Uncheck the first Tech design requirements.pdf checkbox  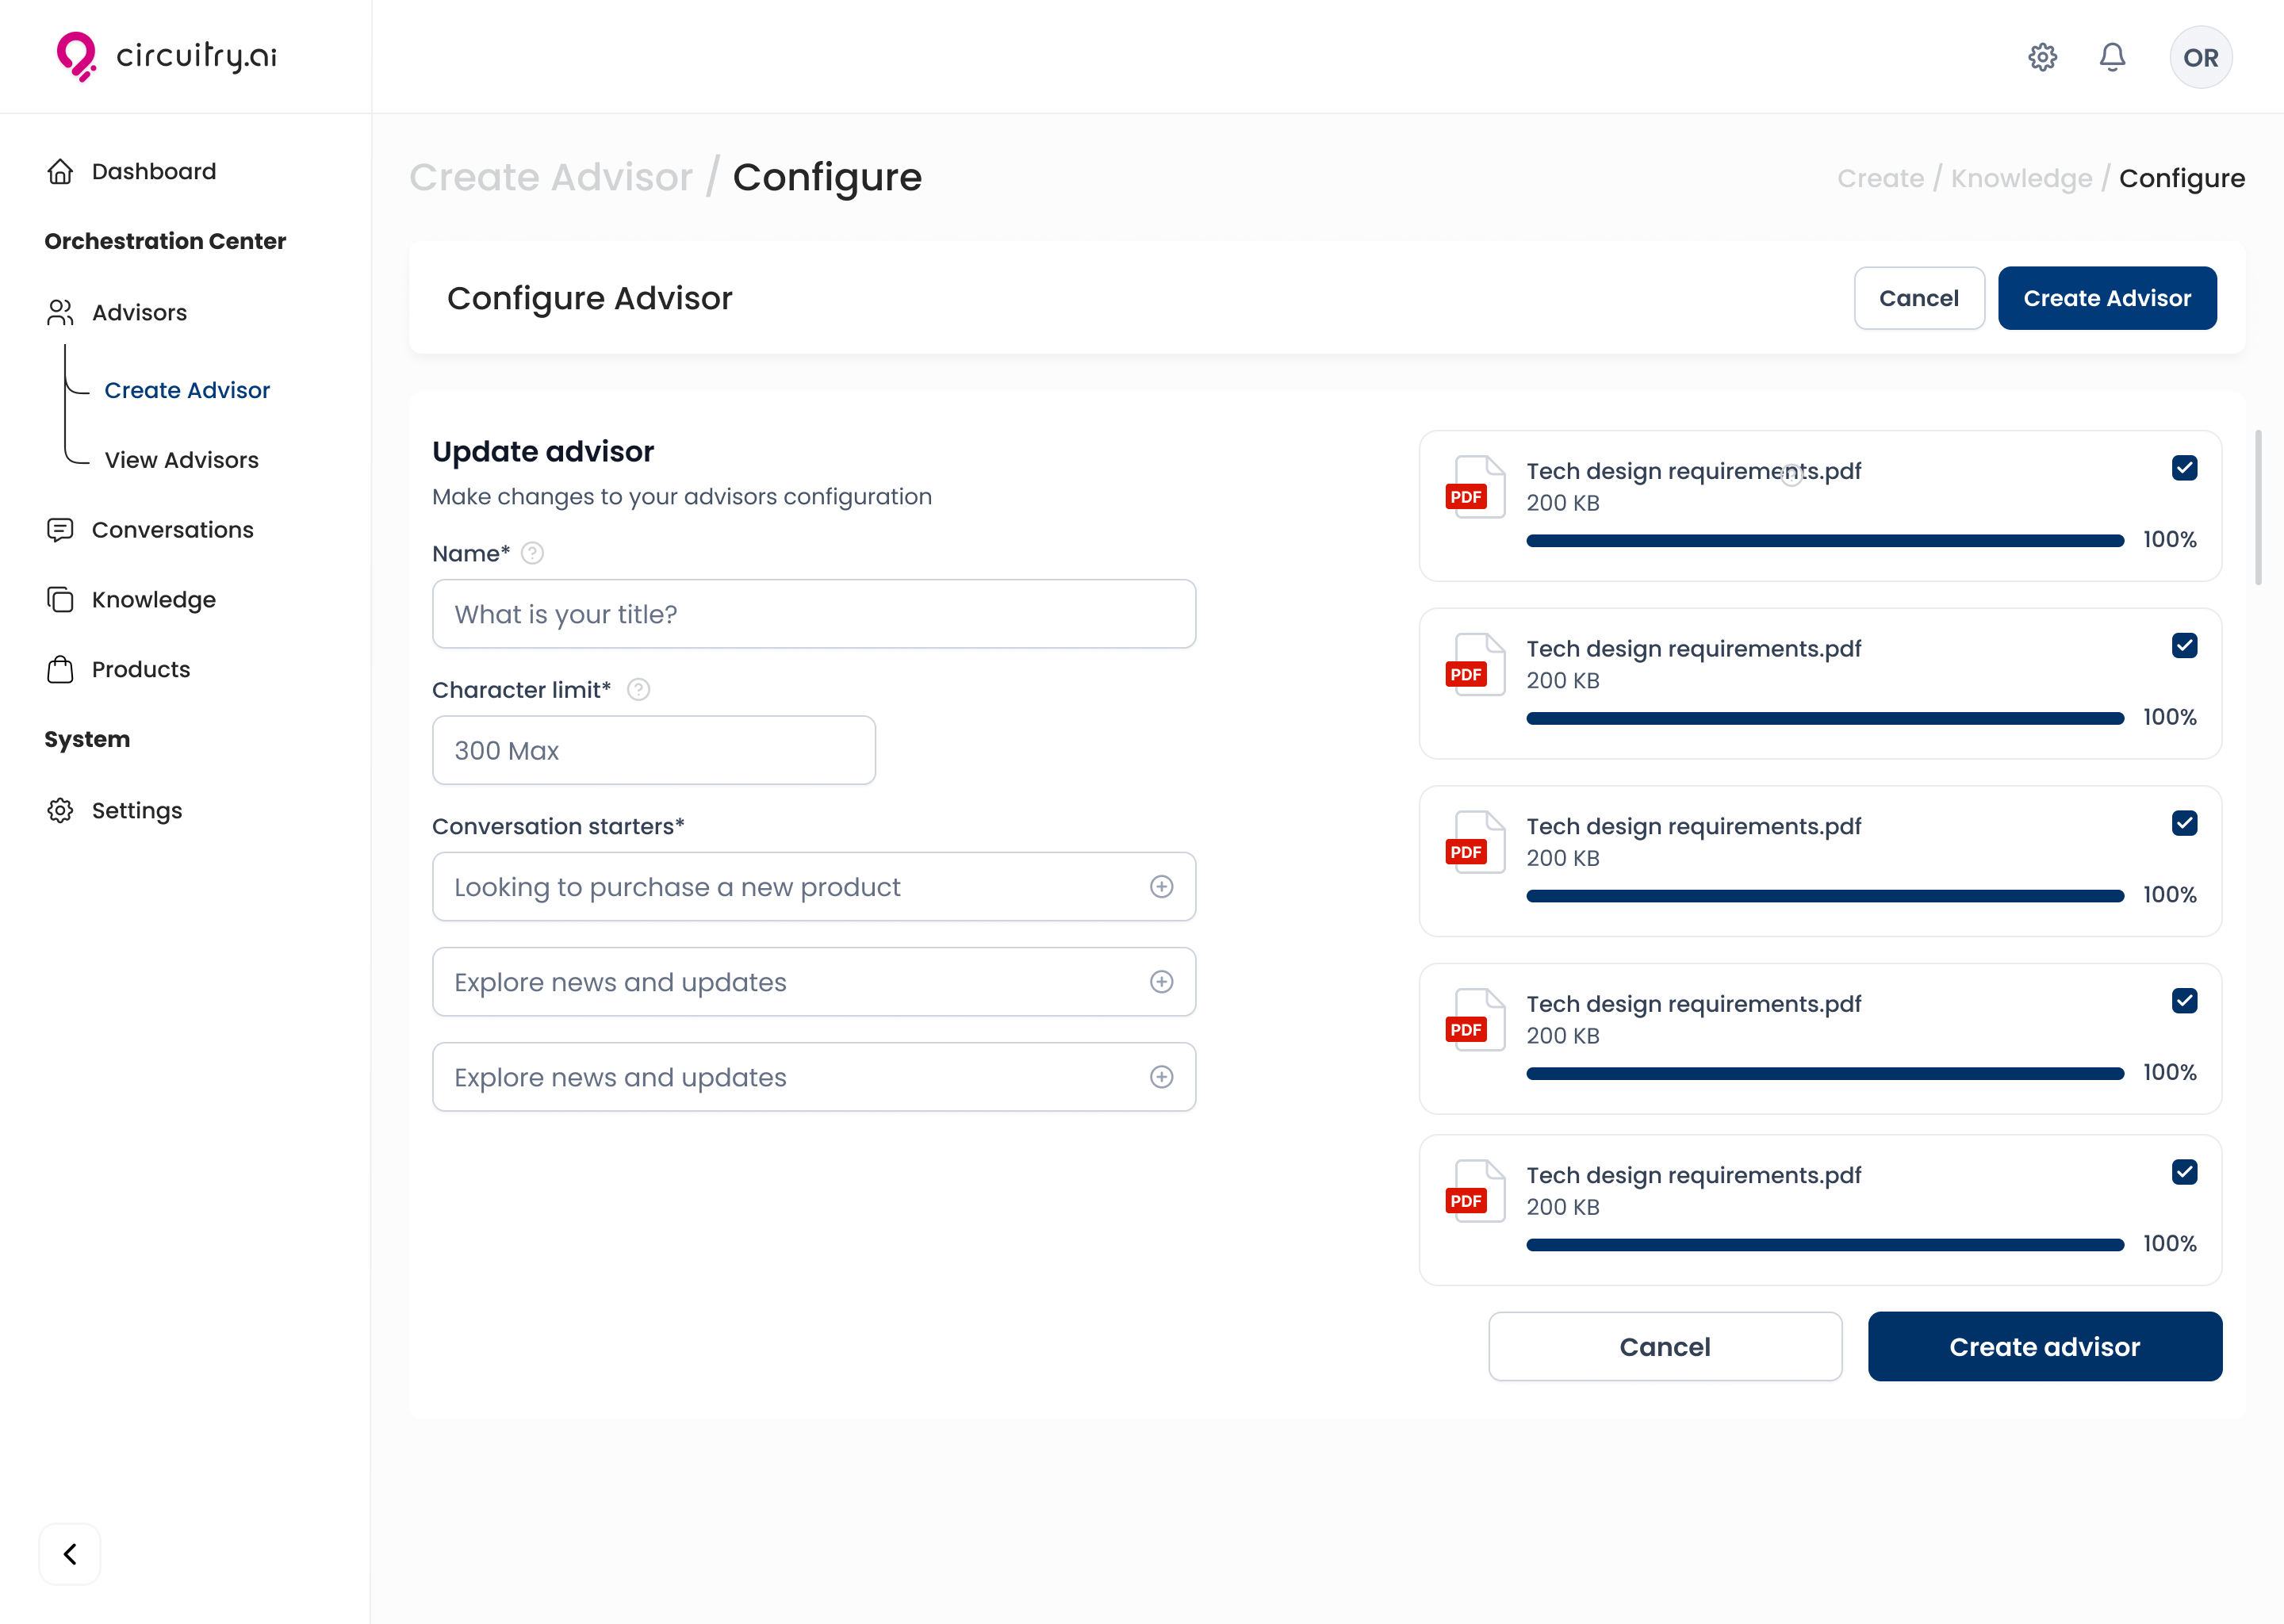pyautogui.click(x=2184, y=468)
